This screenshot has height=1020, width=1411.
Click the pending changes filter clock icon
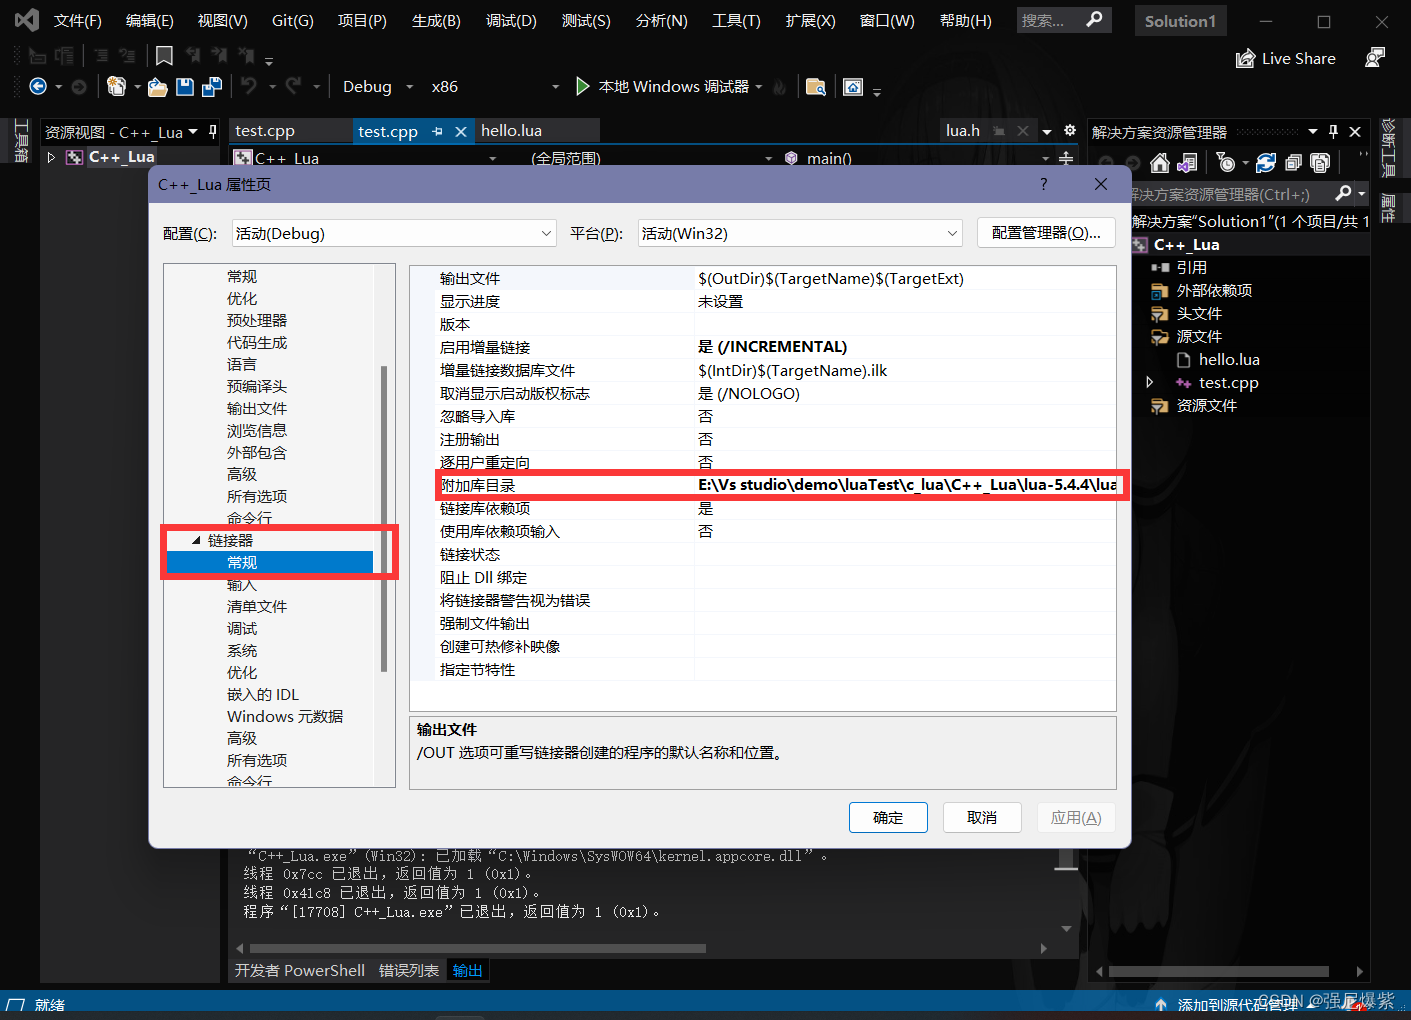coord(1226,163)
